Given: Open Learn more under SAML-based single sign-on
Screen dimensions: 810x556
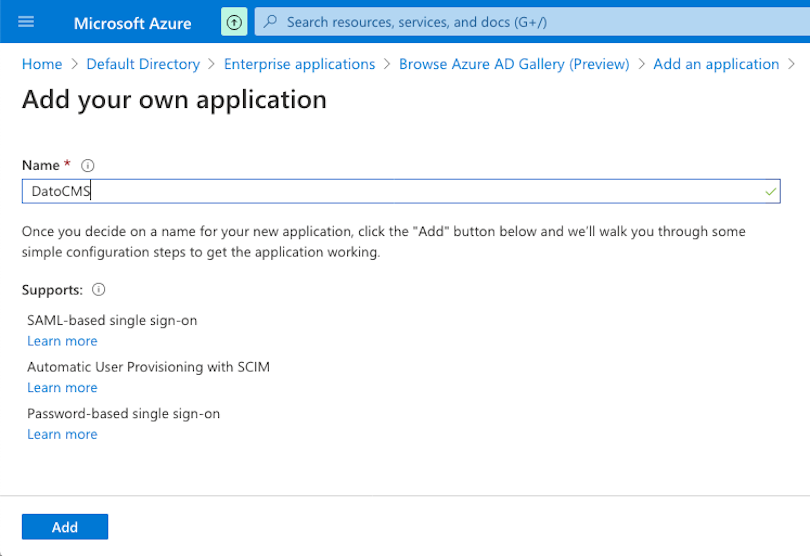Looking at the screenshot, I should point(62,341).
